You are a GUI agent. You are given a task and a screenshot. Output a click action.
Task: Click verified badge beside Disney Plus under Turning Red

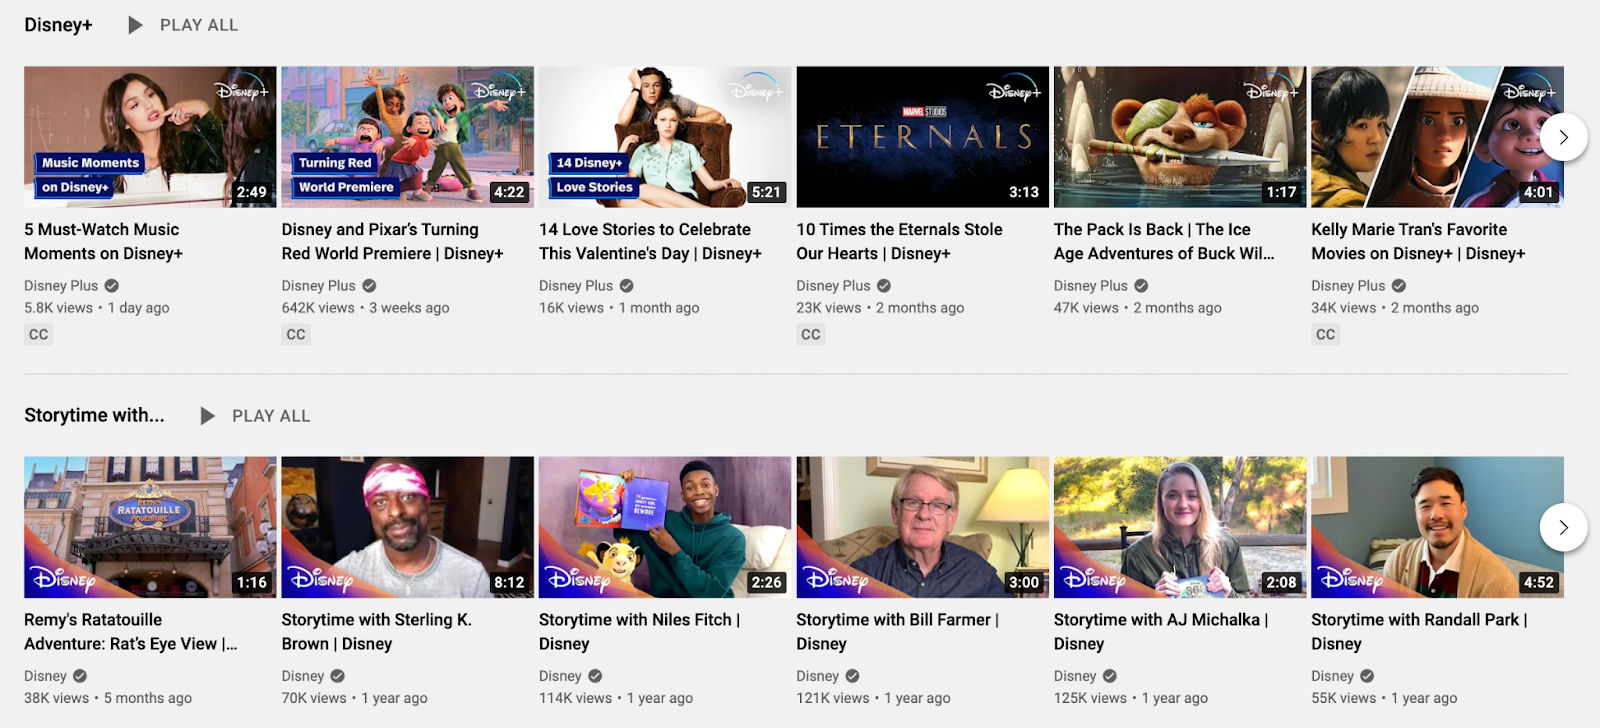click(369, 286)
